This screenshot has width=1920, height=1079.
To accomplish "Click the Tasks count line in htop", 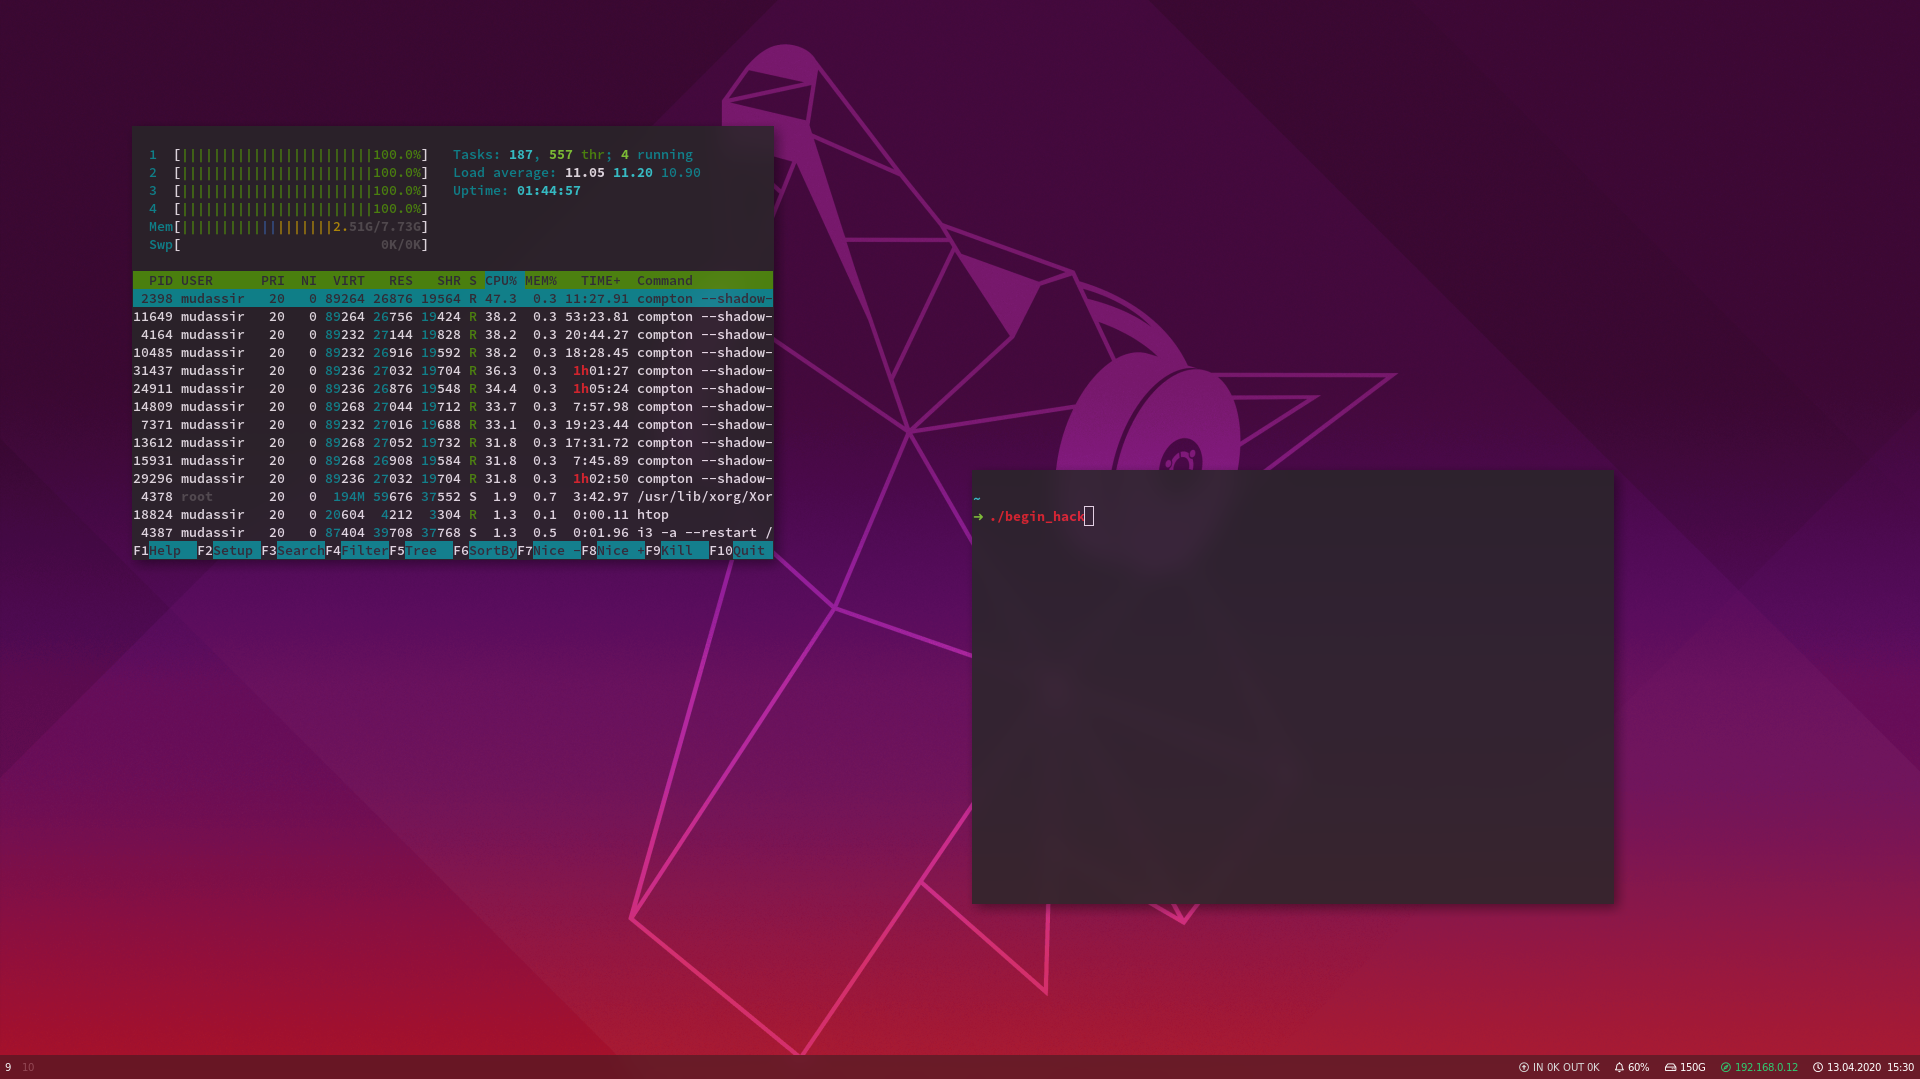I will (x=573, y=155).
